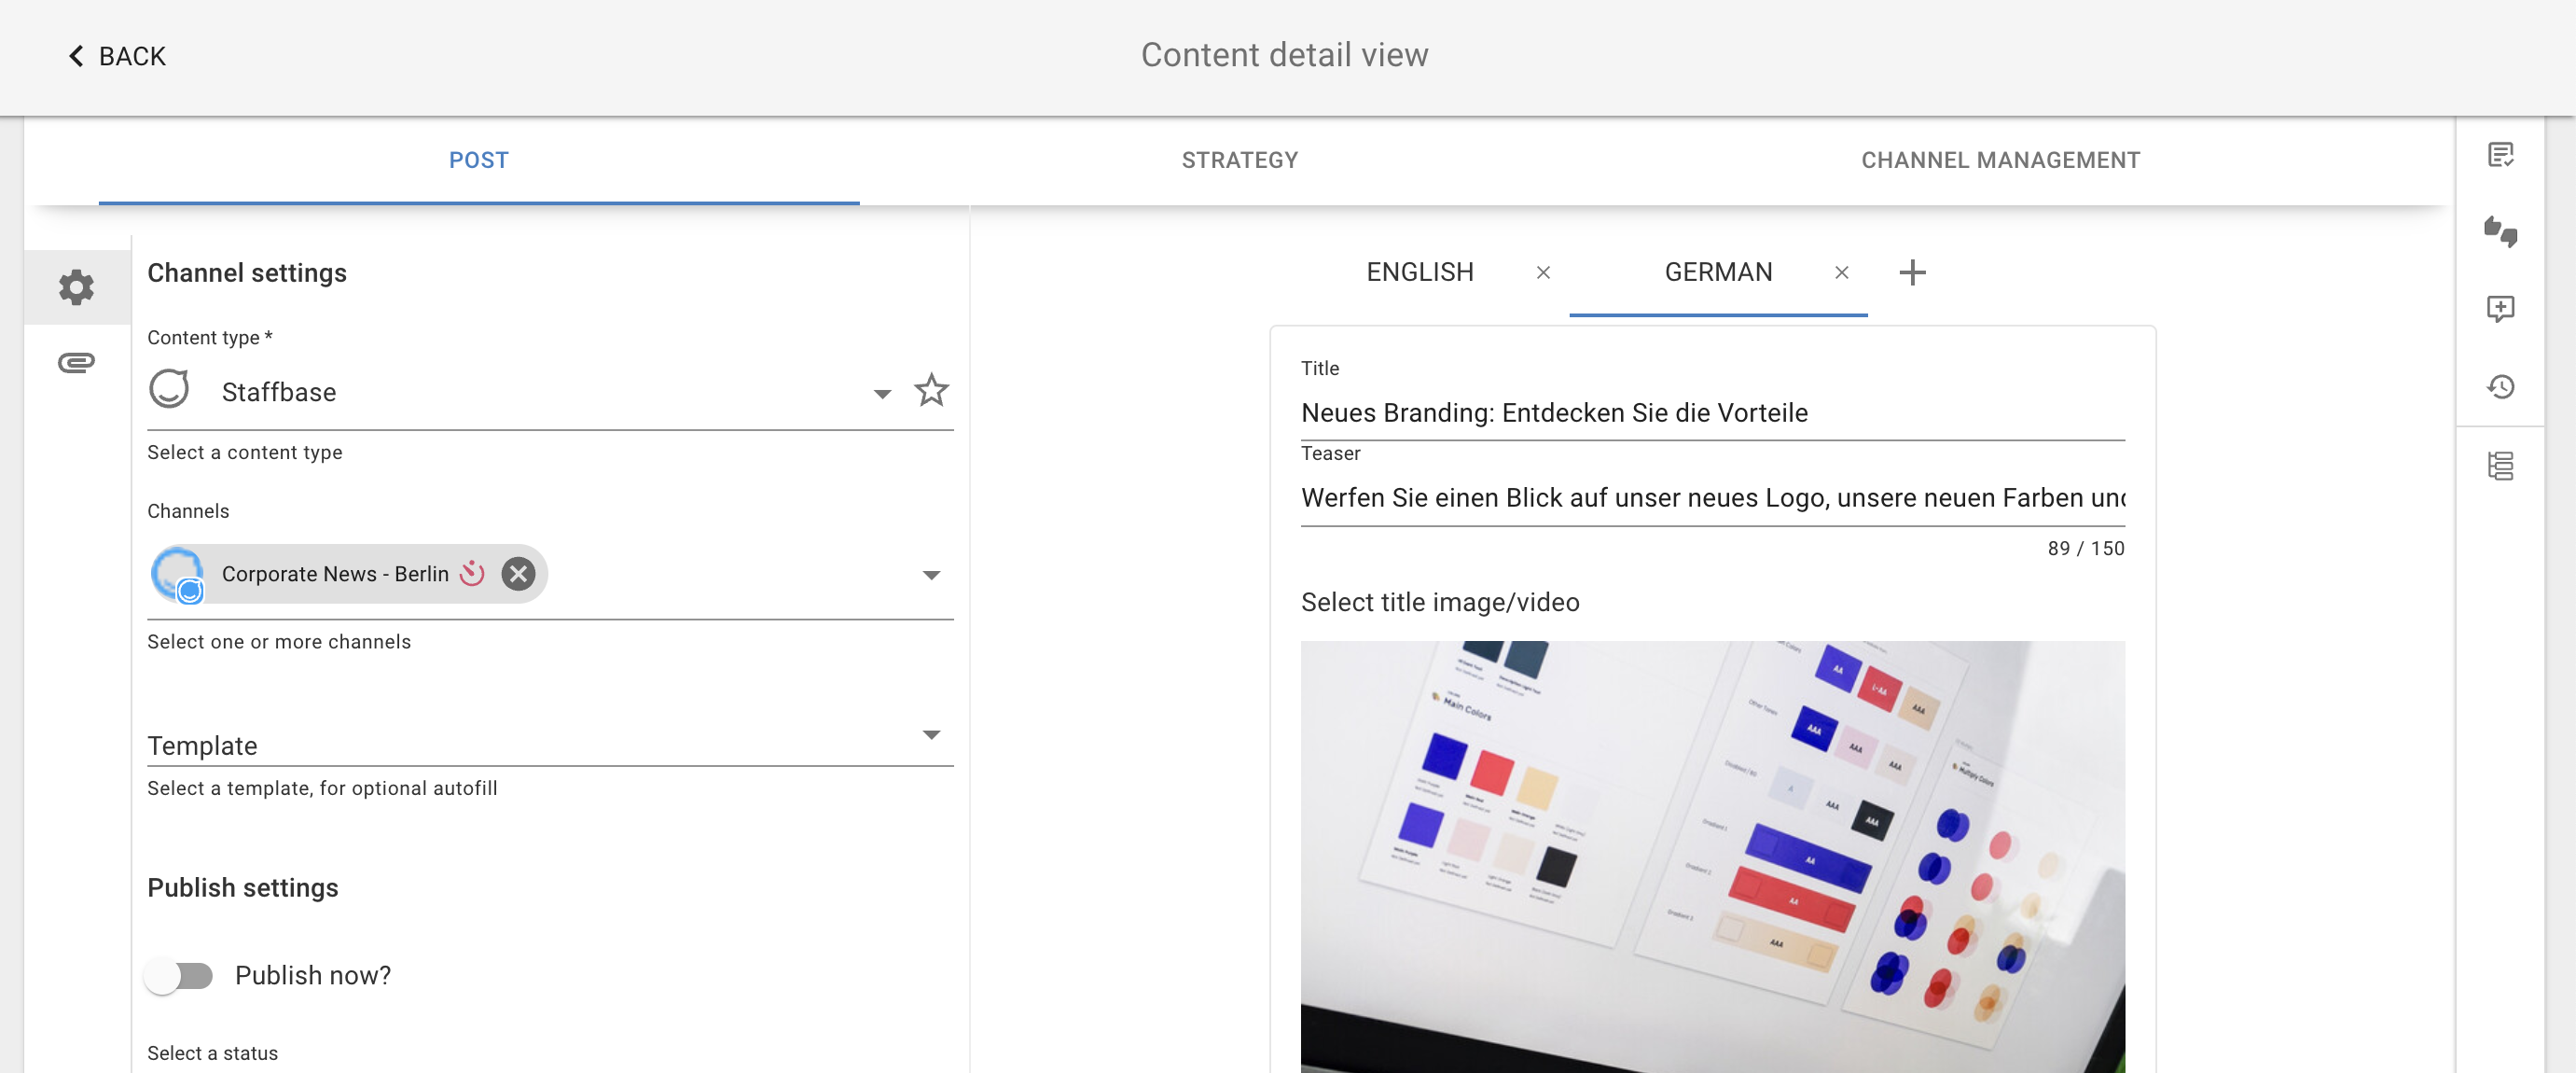The height and width of the screenshot is (1073, 2576).
Task: Click the Corporate News - Berlin chip label
Action: pyautogui.click(x=335, y=574)
